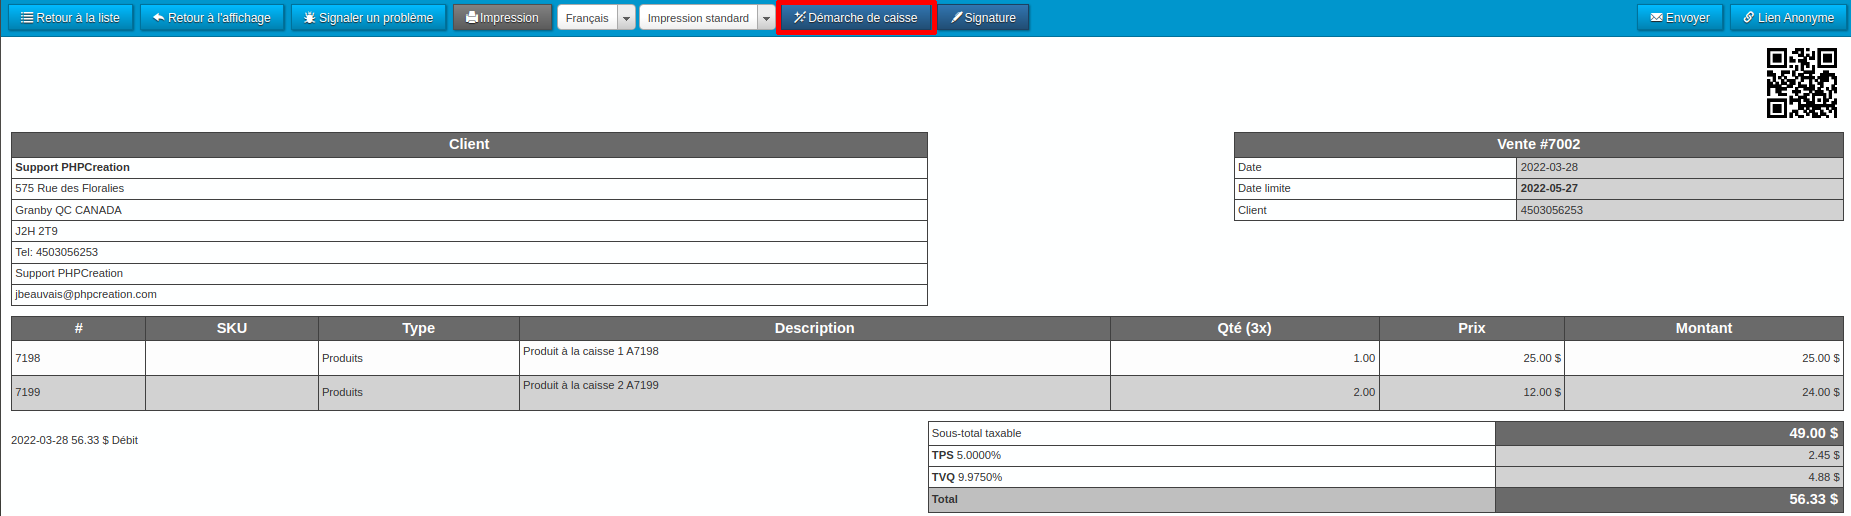Print the invoice with Impression button
Image resolution: width=1851 pixels, height=516 pixels.
pyautogui.click(x=502, y=18)
